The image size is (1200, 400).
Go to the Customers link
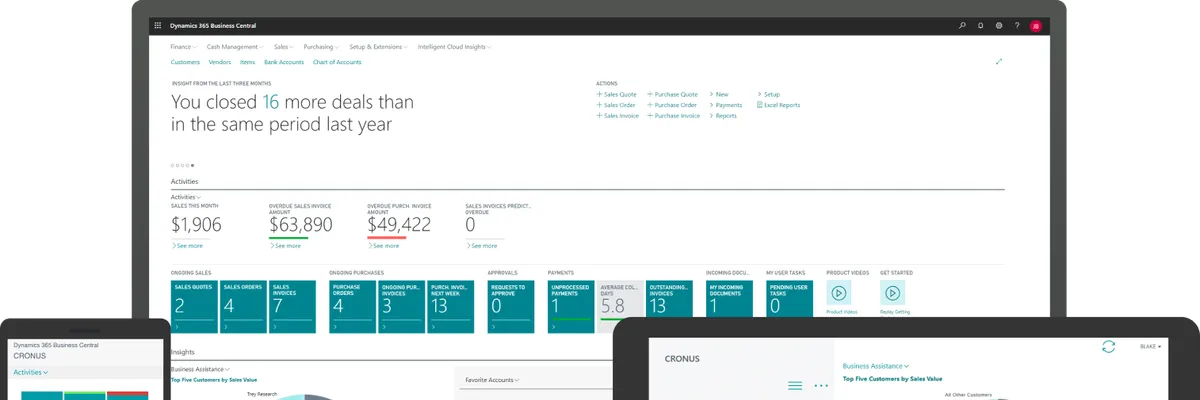pos(185,62)
